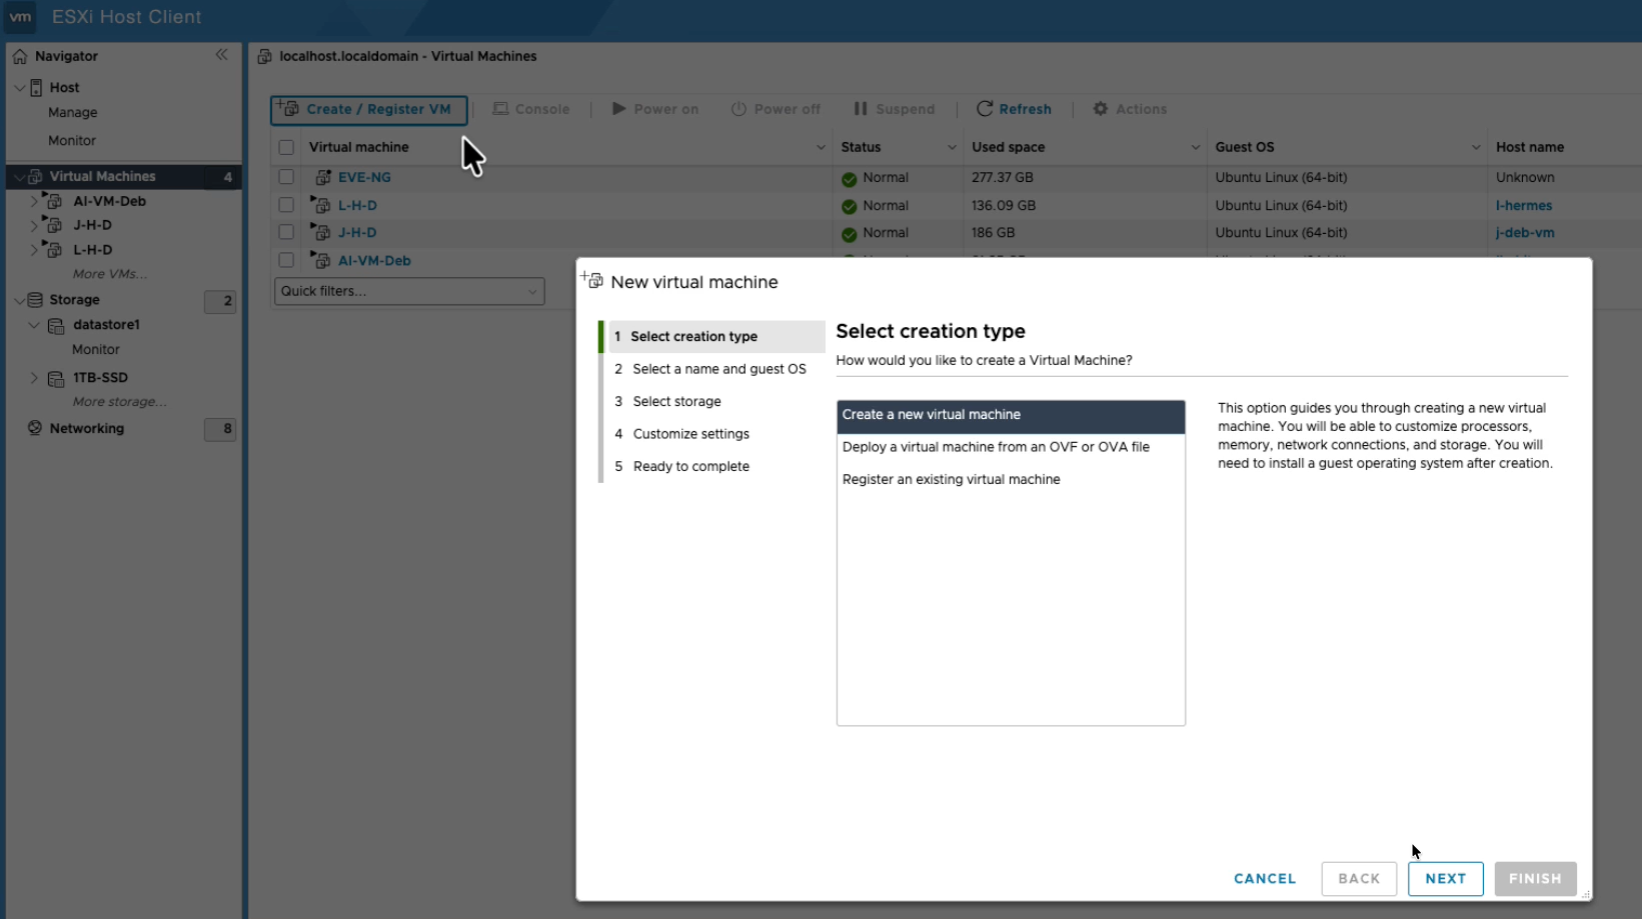Open Used space column dropdown arrow
Image resolution: width=1642 pixels, height=919 pixels.
[1196, 148]
